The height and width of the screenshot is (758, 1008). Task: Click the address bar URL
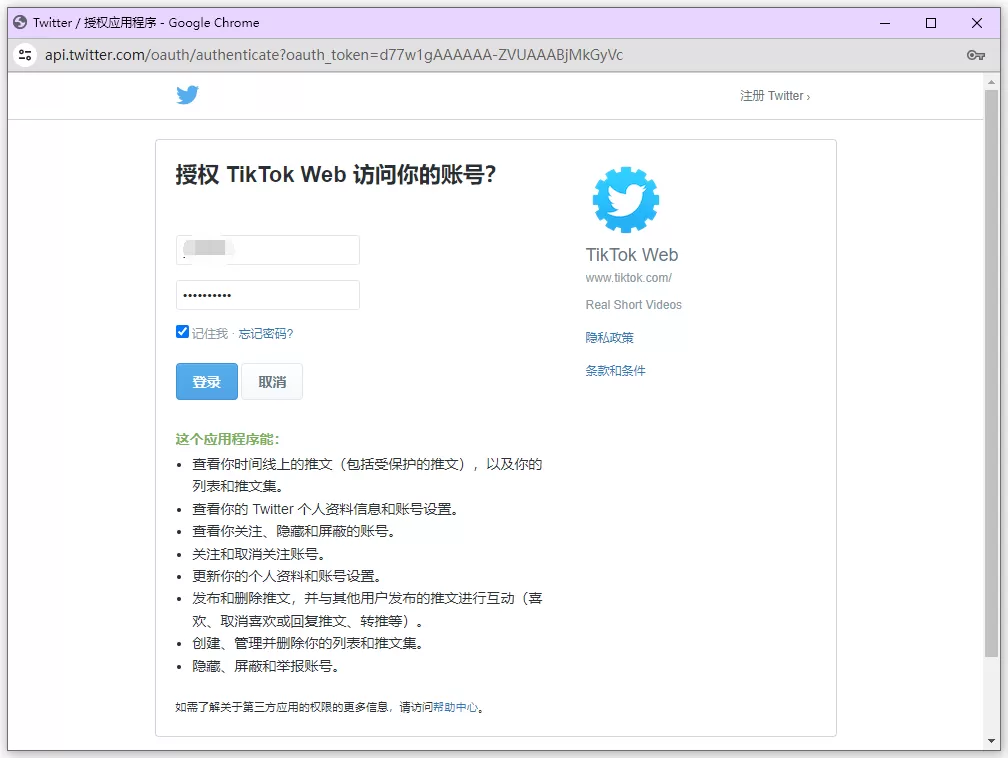[x=334, y=55]
